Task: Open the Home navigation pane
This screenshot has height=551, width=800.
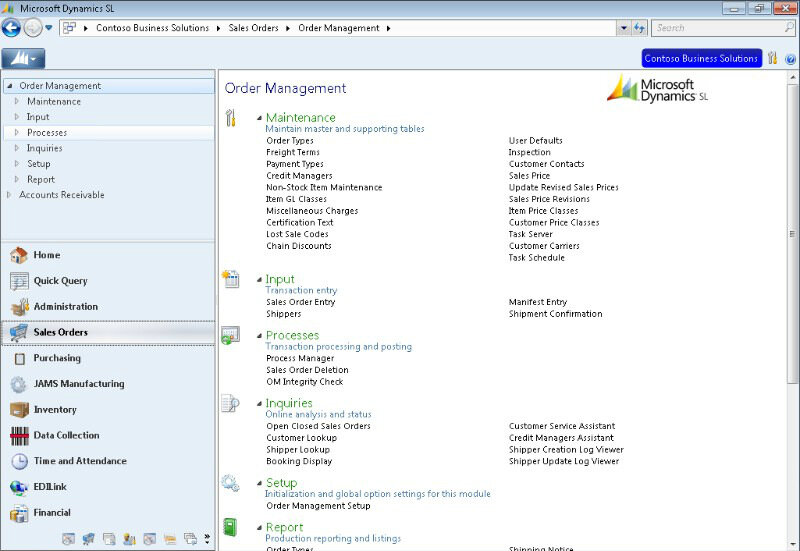Action: tap(47, 255)
